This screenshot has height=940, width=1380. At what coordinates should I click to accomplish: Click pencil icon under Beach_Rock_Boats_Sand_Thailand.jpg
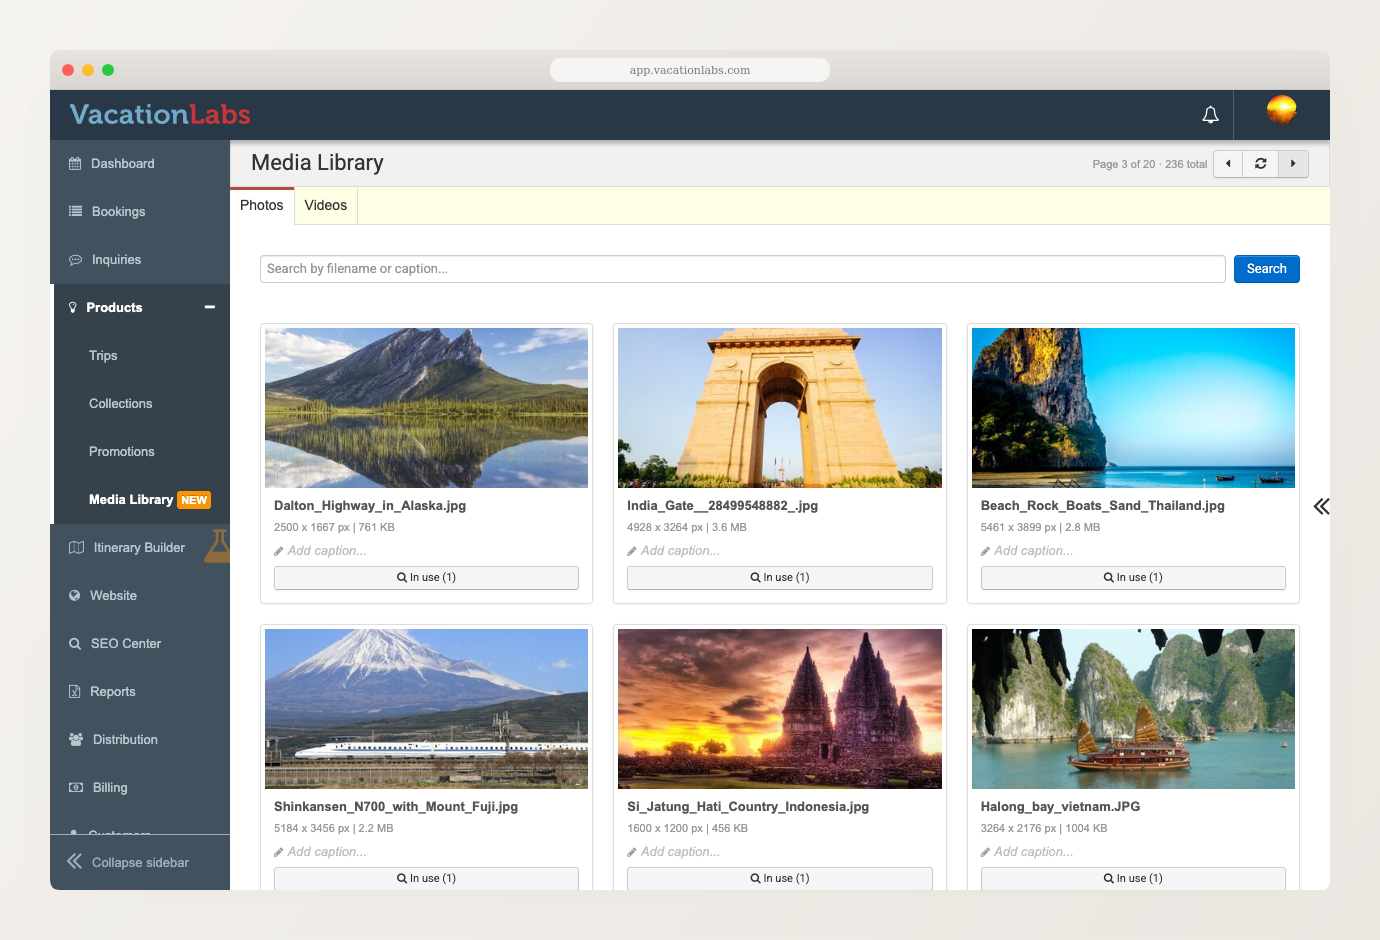(x=986, y=552)
